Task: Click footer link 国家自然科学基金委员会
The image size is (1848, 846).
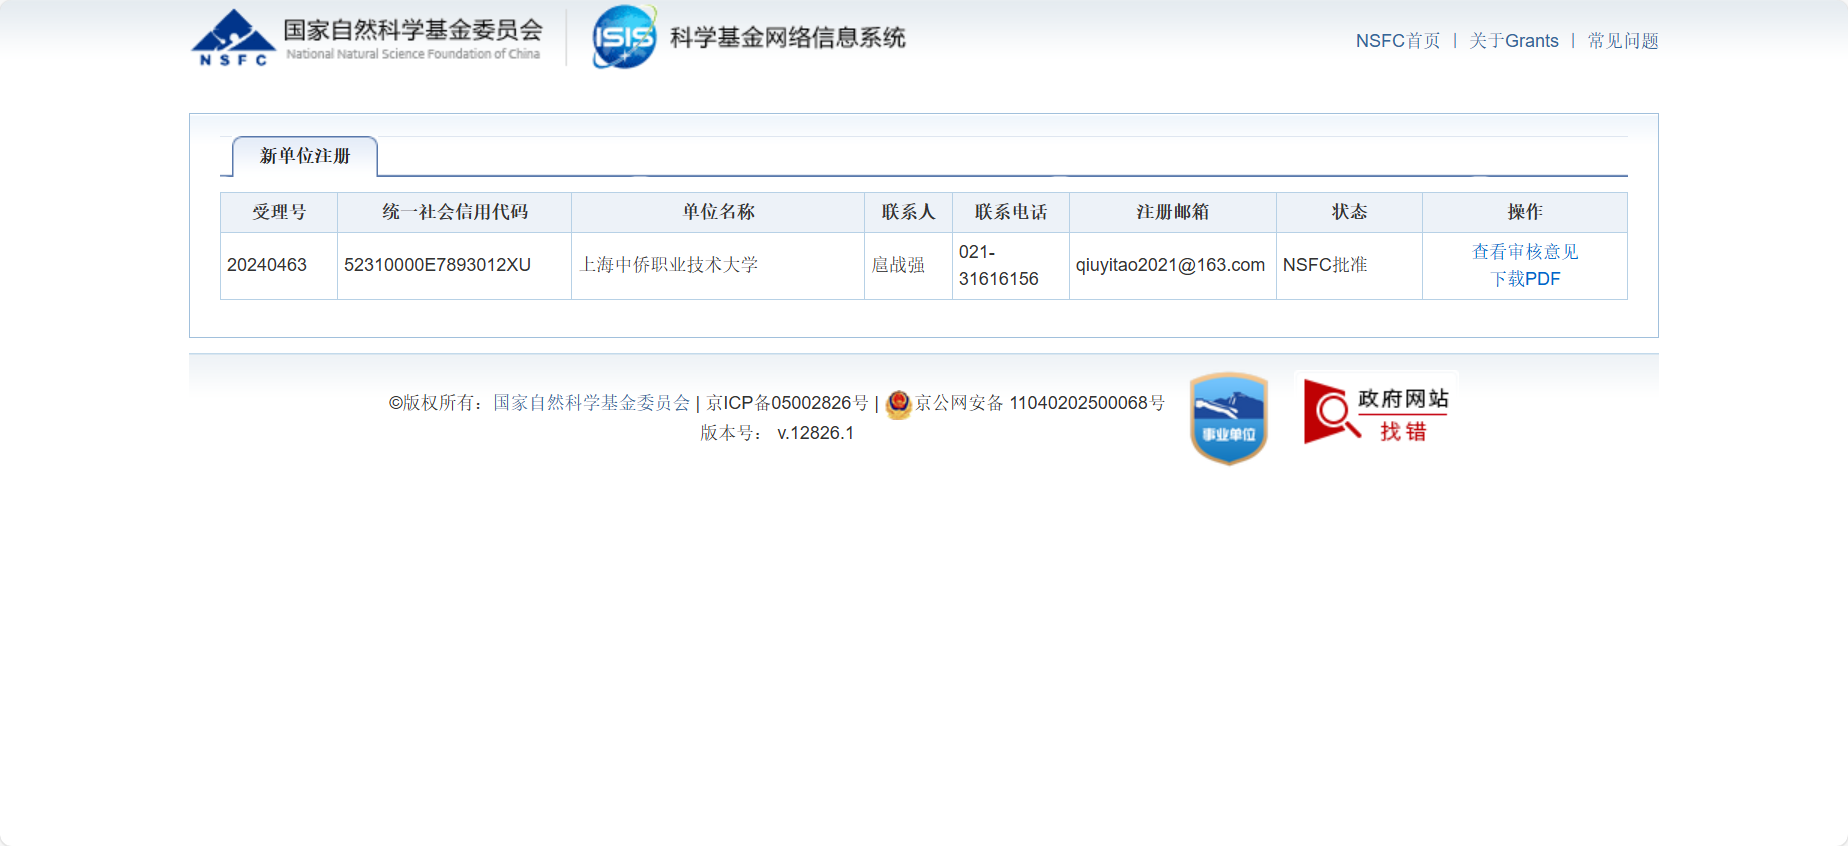Action: click(x=591, y=403)
